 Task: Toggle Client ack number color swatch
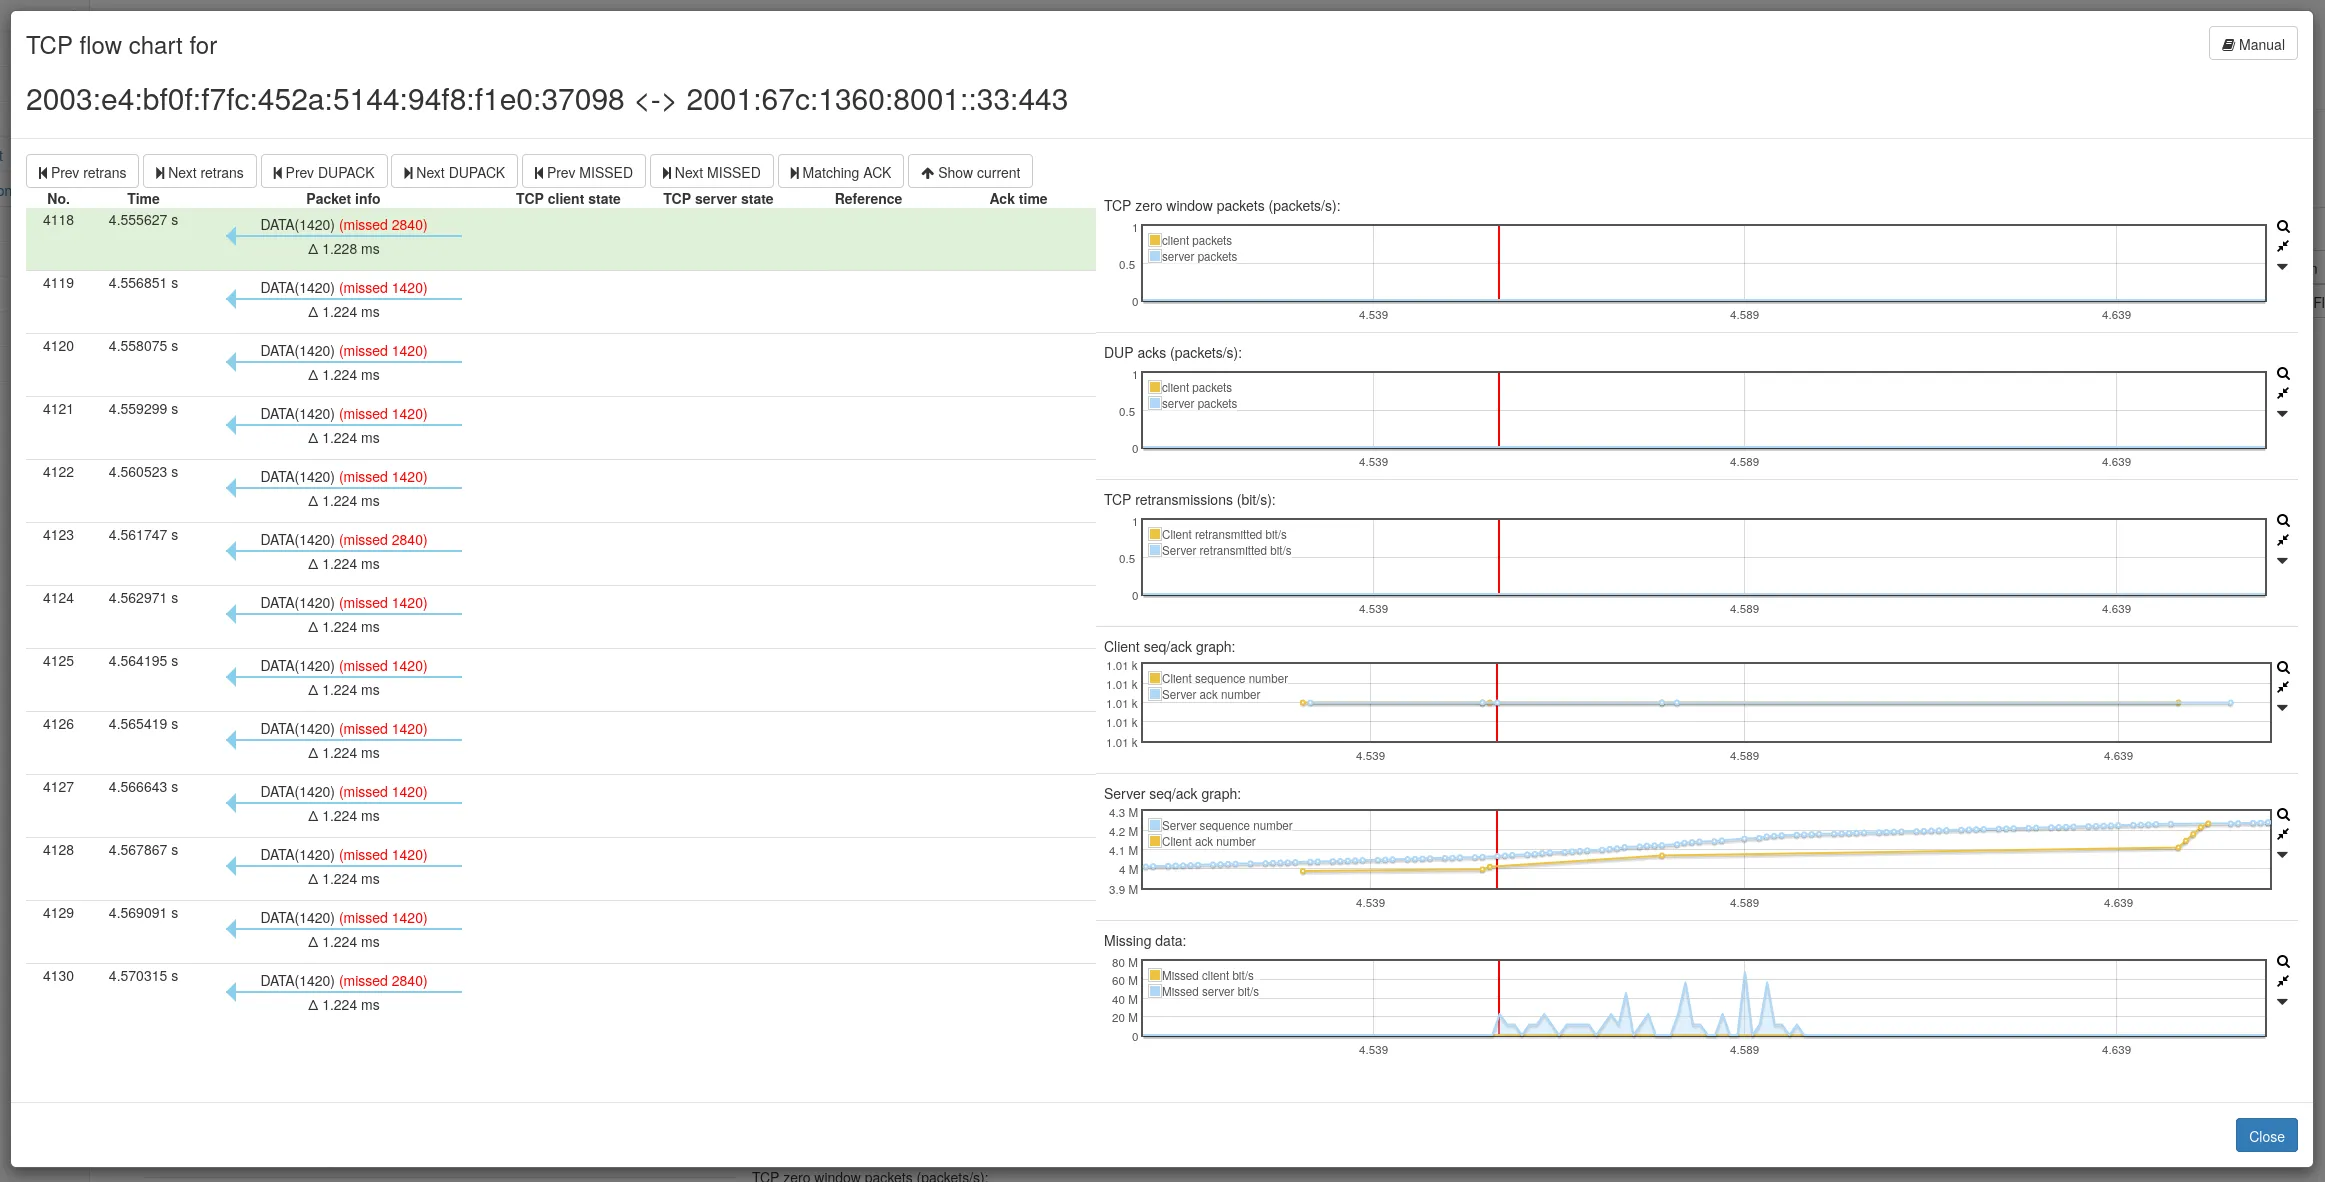tap(1155, 842)
